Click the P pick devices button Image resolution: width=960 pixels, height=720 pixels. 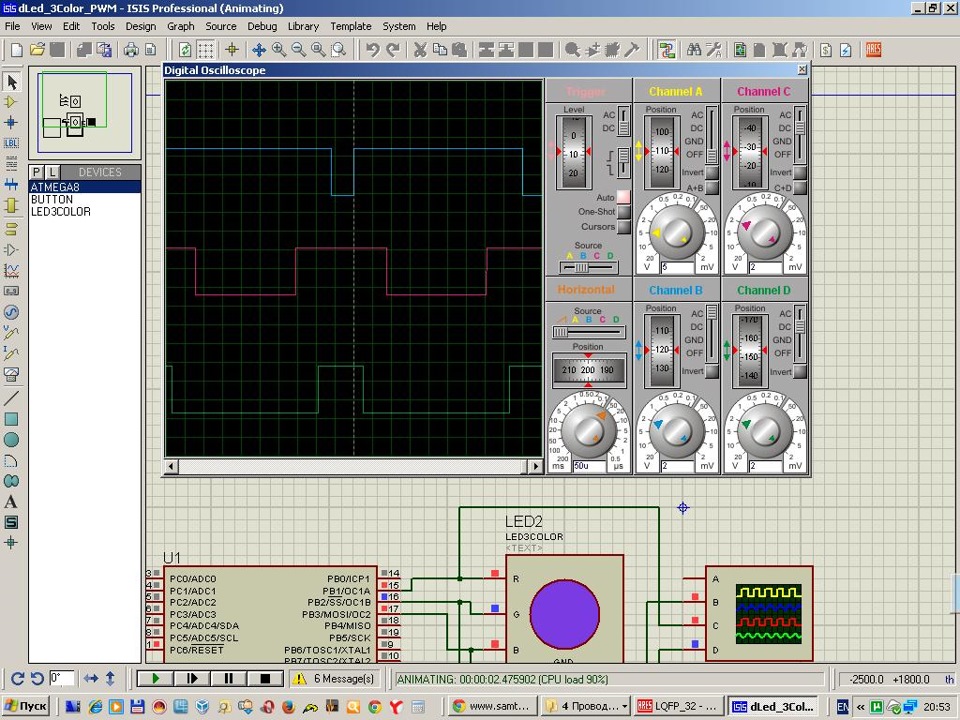click(x=37, y=172)
